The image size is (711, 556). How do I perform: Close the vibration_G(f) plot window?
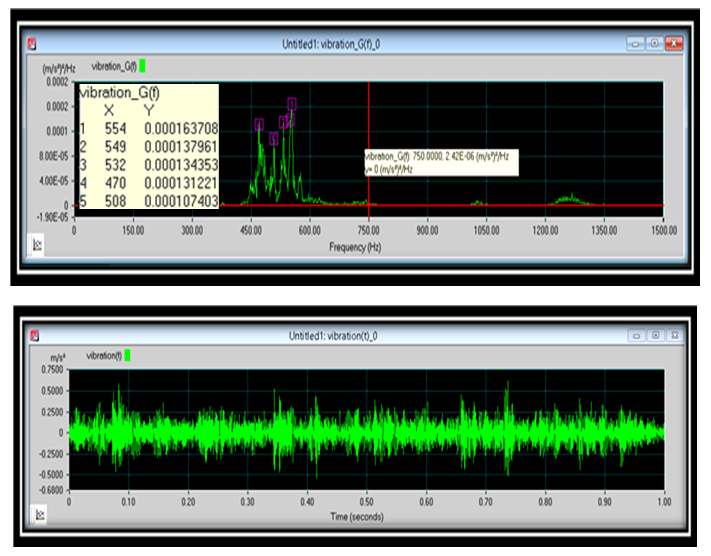click(674, 44)
